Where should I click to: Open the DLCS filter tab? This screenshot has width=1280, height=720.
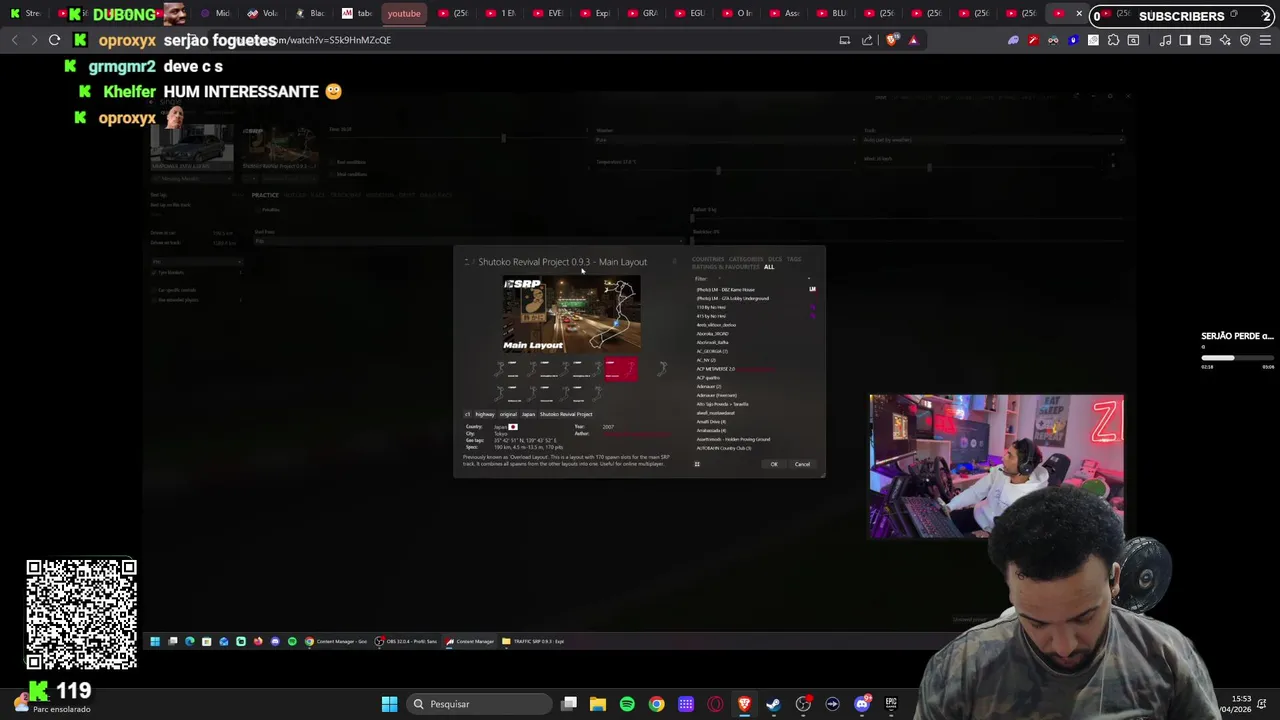click(775, 259)
